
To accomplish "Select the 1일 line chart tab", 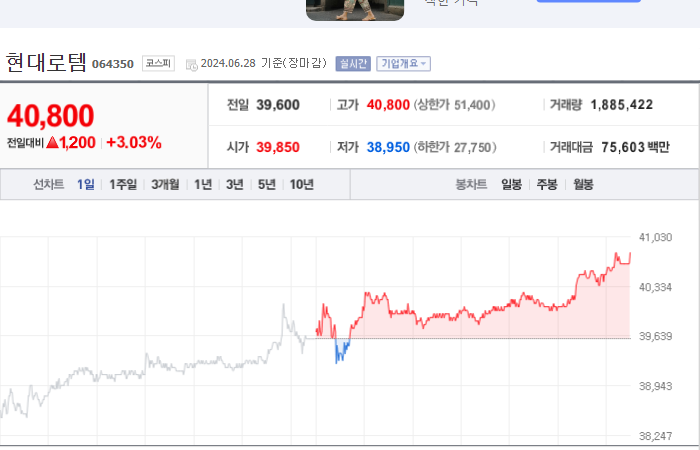I will pos(86,184).
